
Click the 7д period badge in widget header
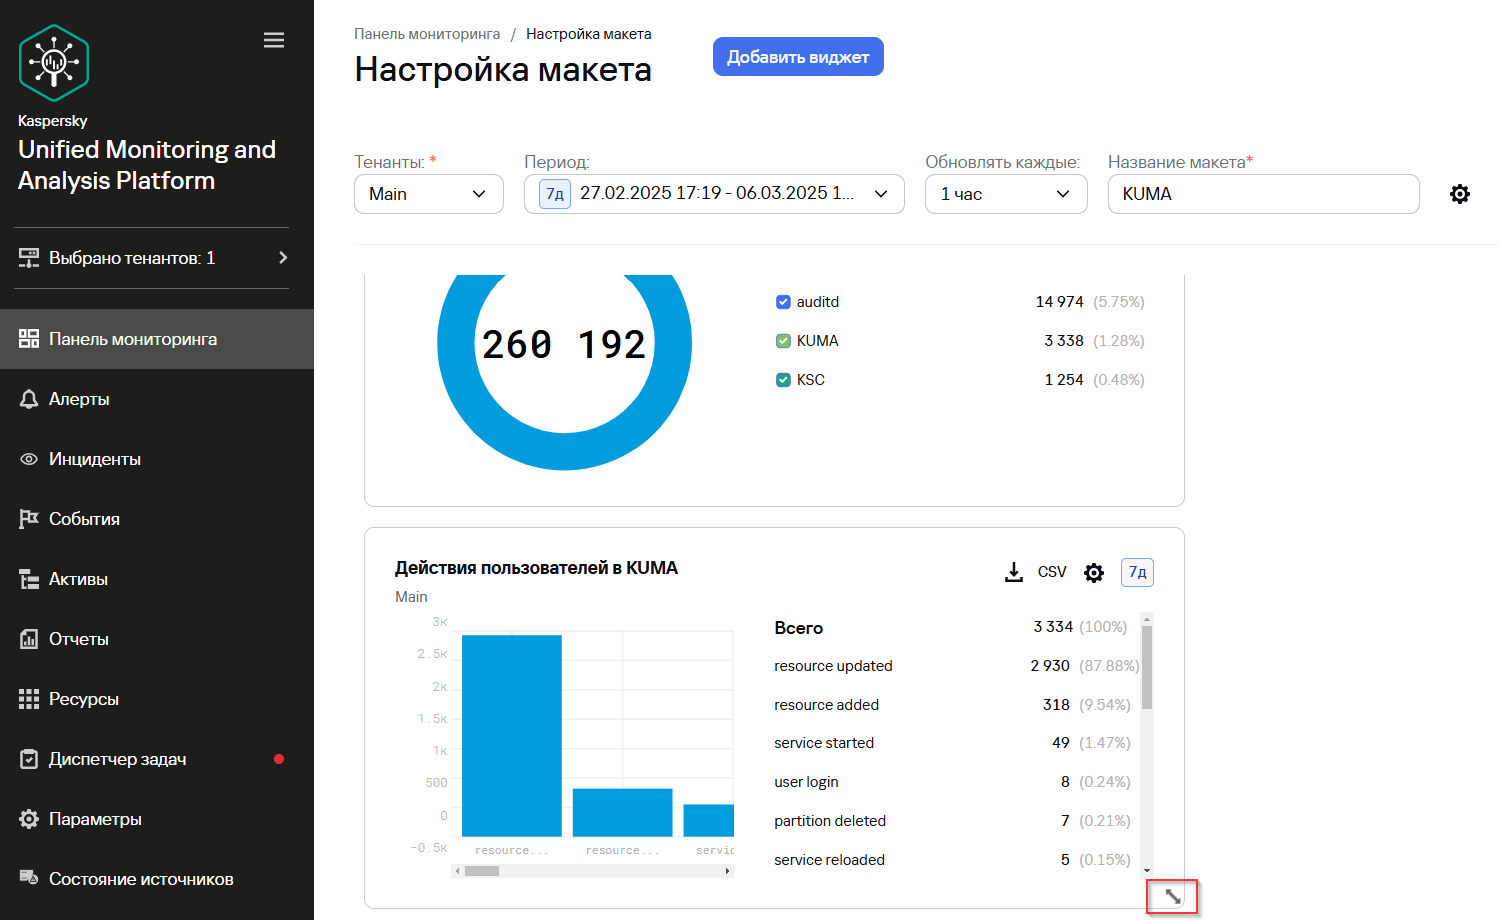pos(1138,572)
